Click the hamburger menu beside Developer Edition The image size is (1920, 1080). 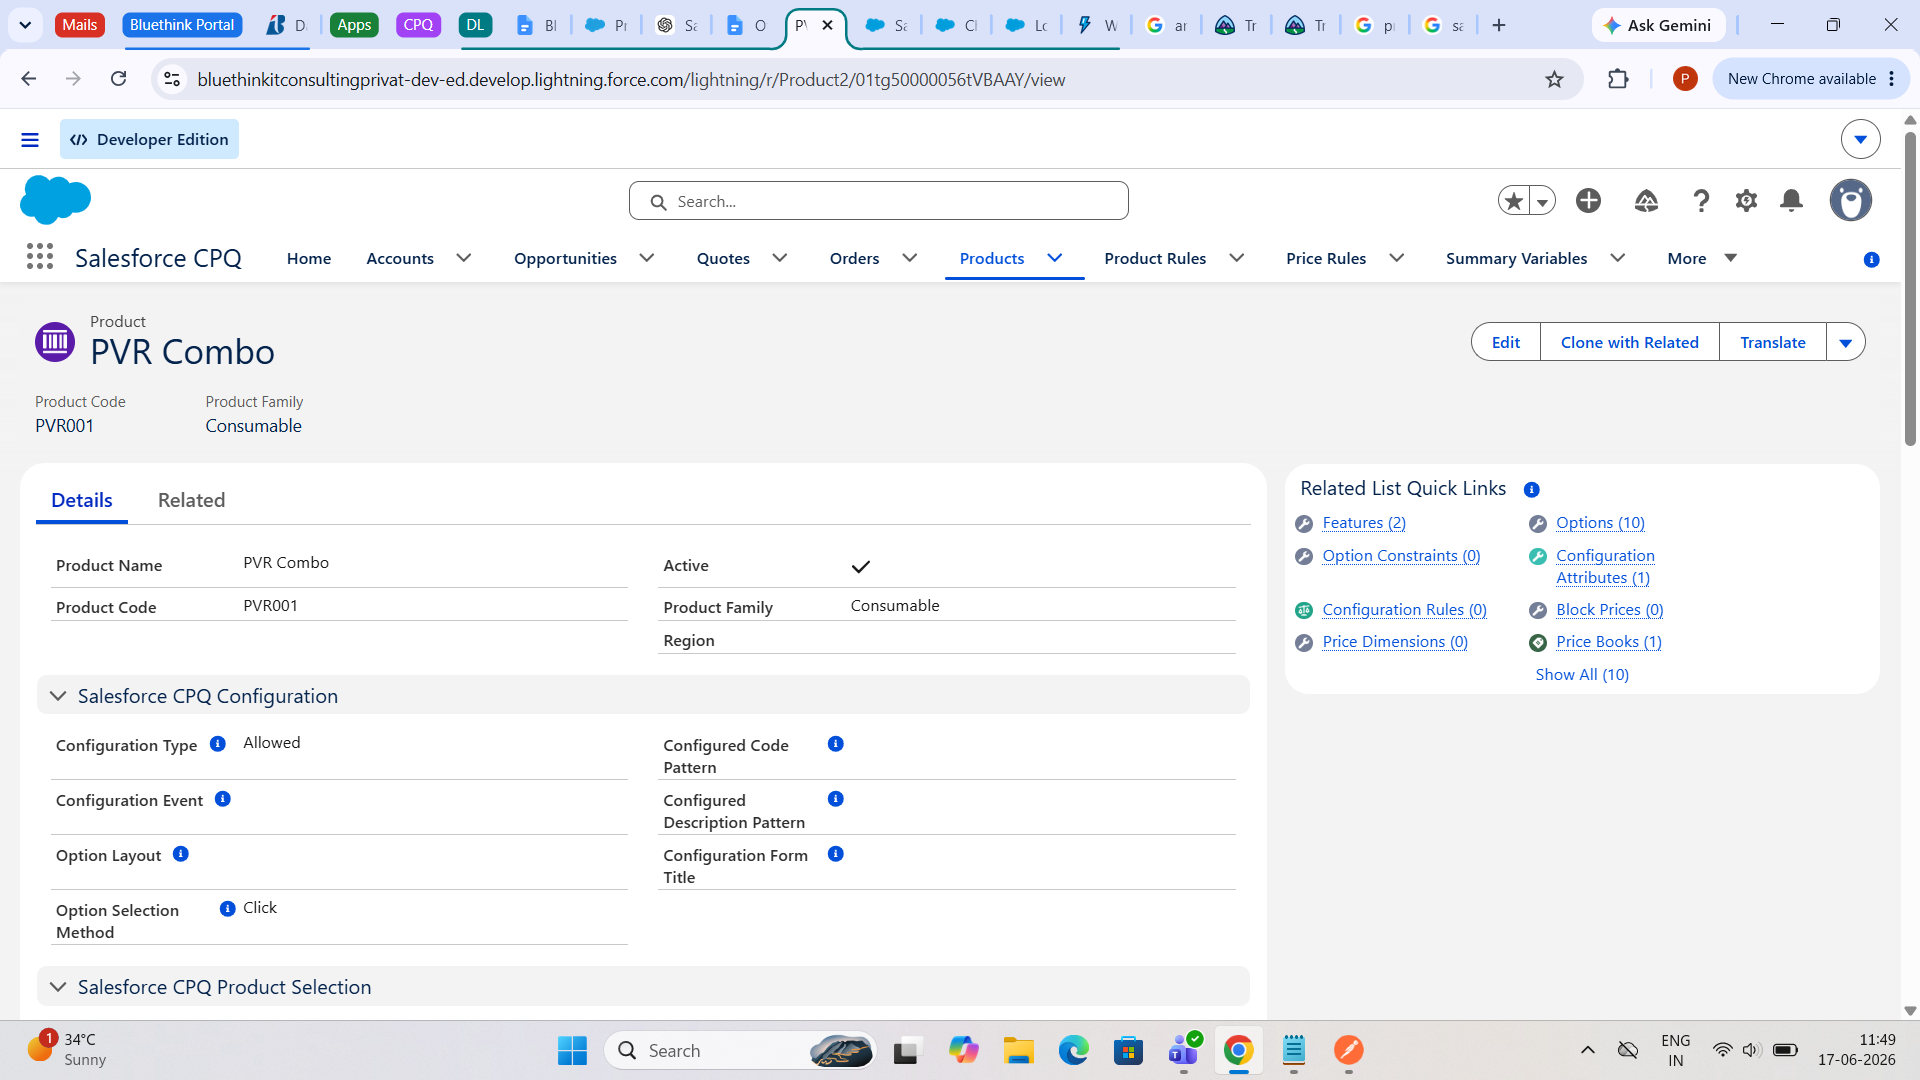point(30,140)
